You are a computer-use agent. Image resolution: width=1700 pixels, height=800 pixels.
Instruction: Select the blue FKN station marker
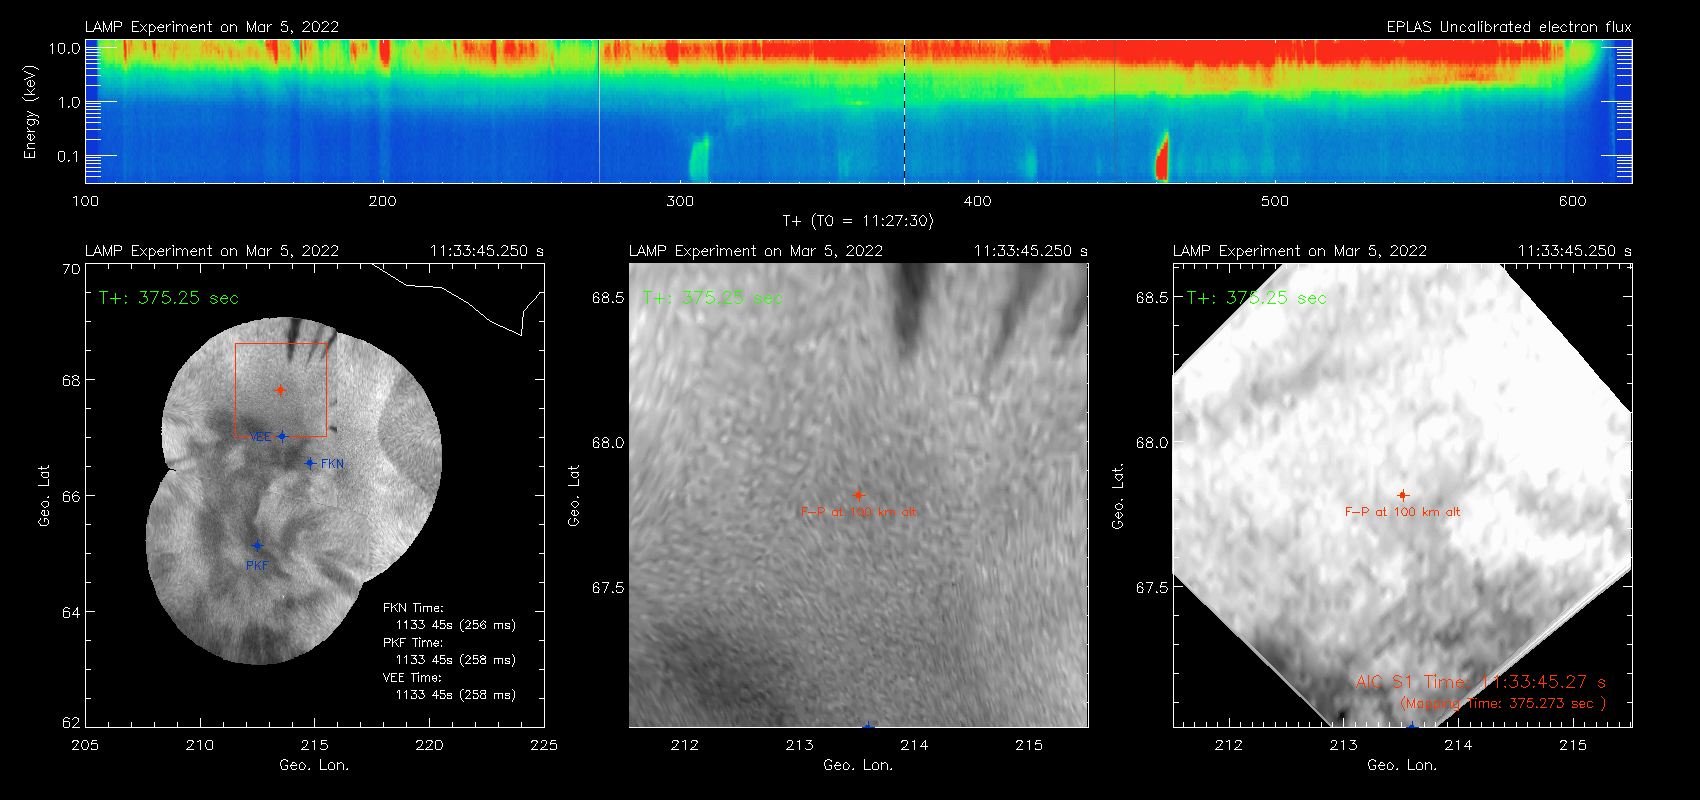[310, 463]
